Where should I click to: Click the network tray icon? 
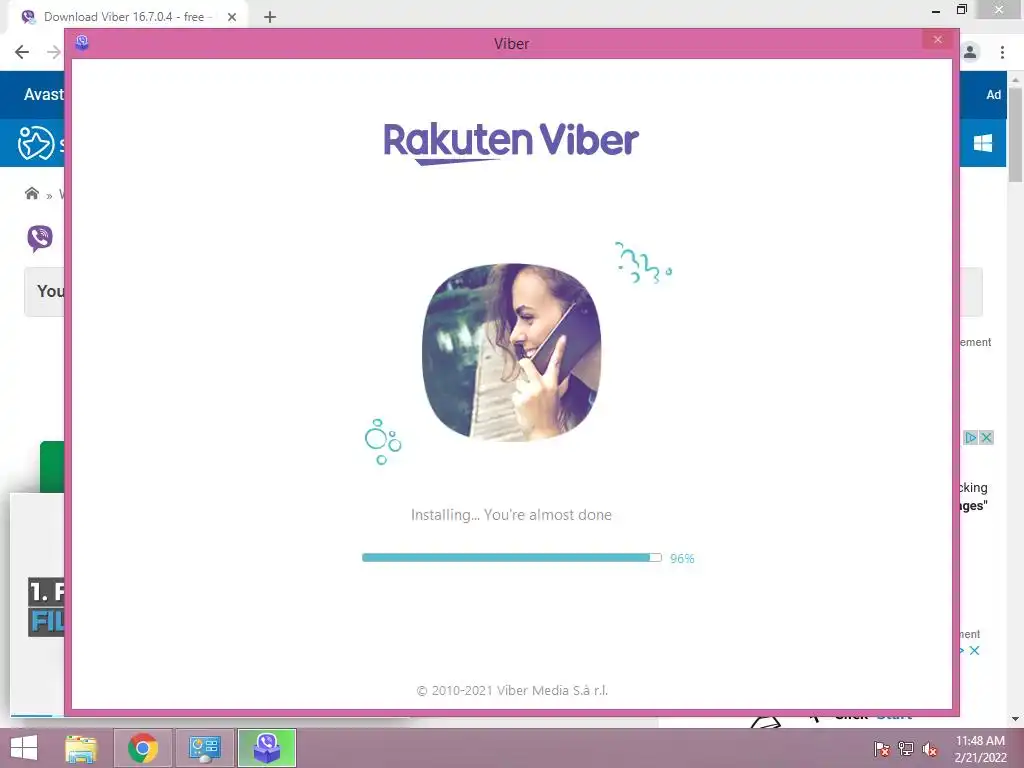(906, 749)
